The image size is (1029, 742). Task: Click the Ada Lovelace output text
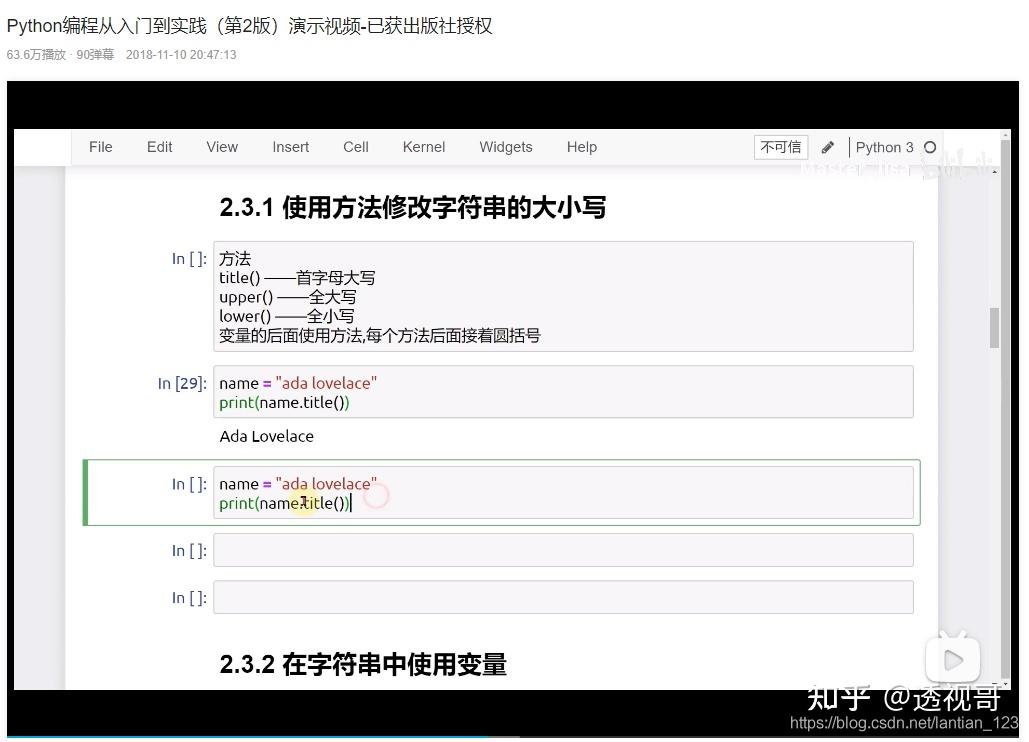point(266,436)
